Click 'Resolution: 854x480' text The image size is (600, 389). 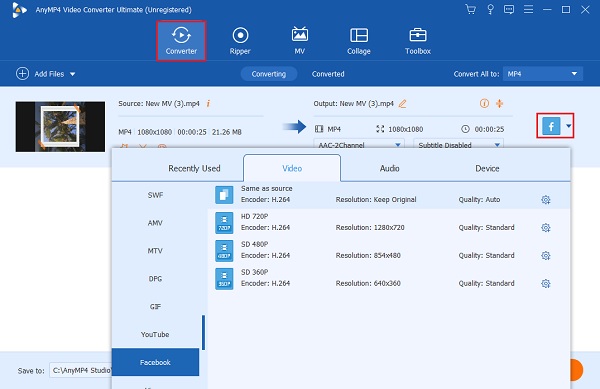[368, 256]
